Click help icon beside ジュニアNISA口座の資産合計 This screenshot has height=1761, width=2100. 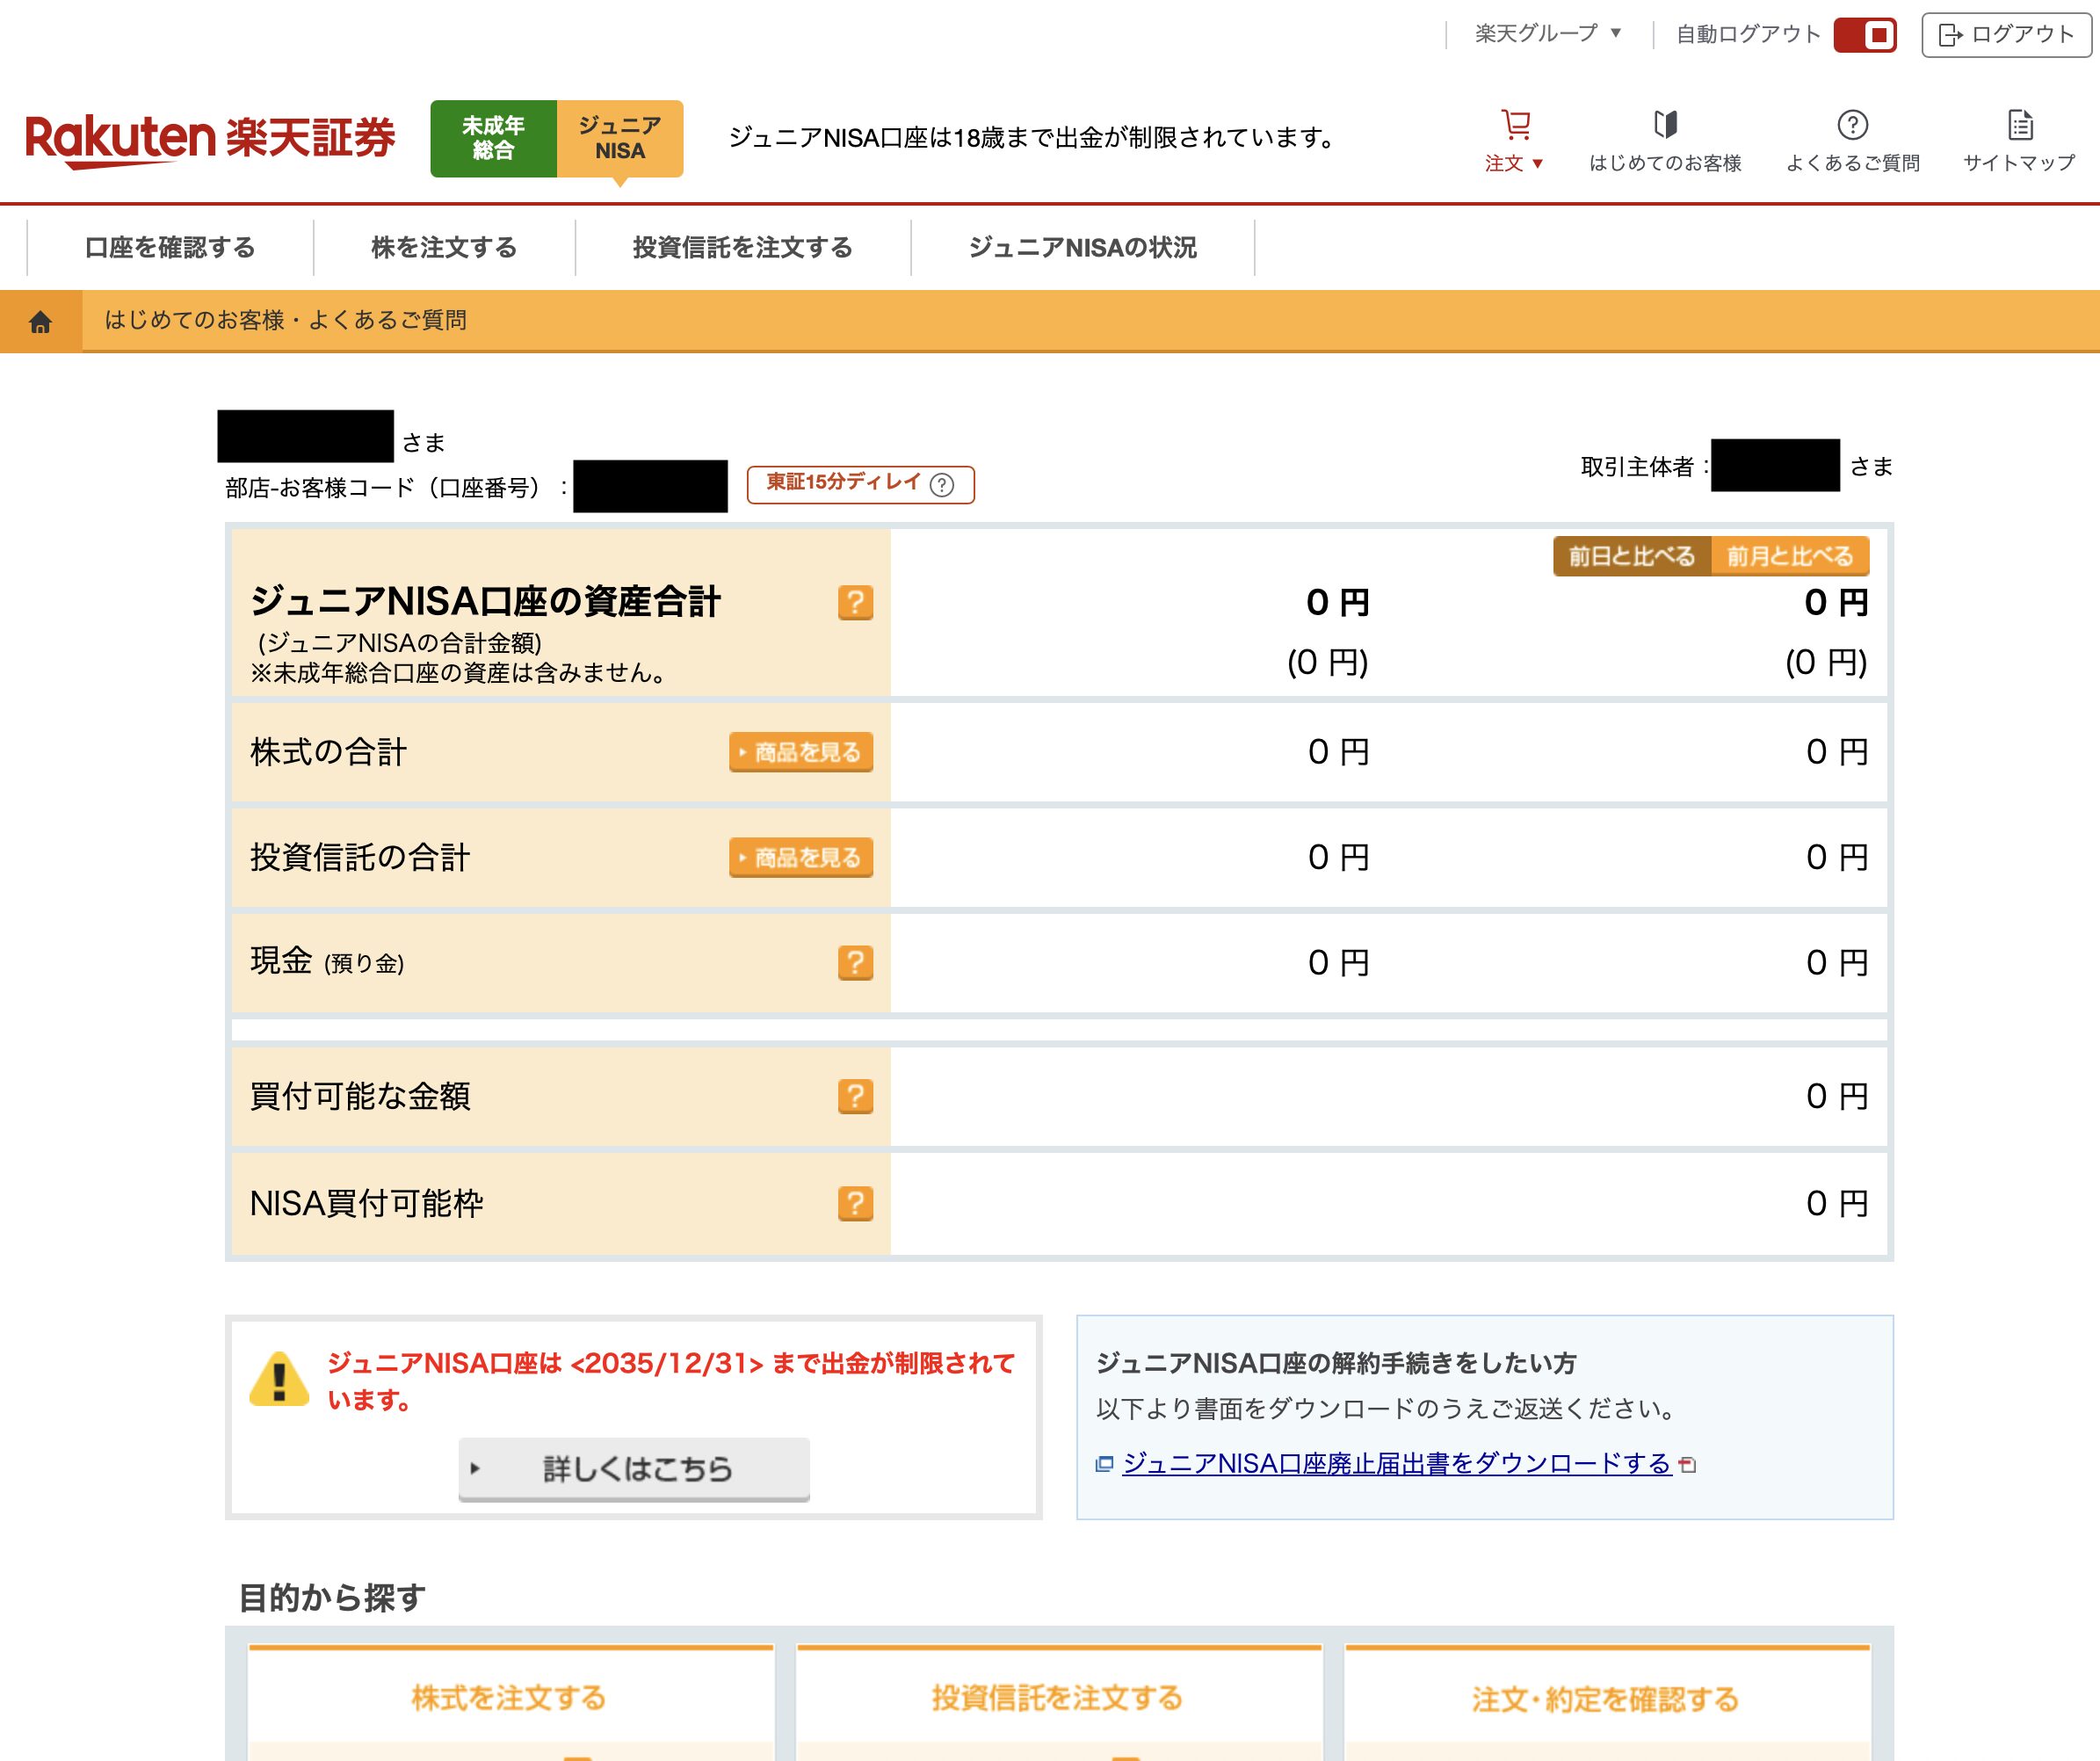(x=855, y=602)
